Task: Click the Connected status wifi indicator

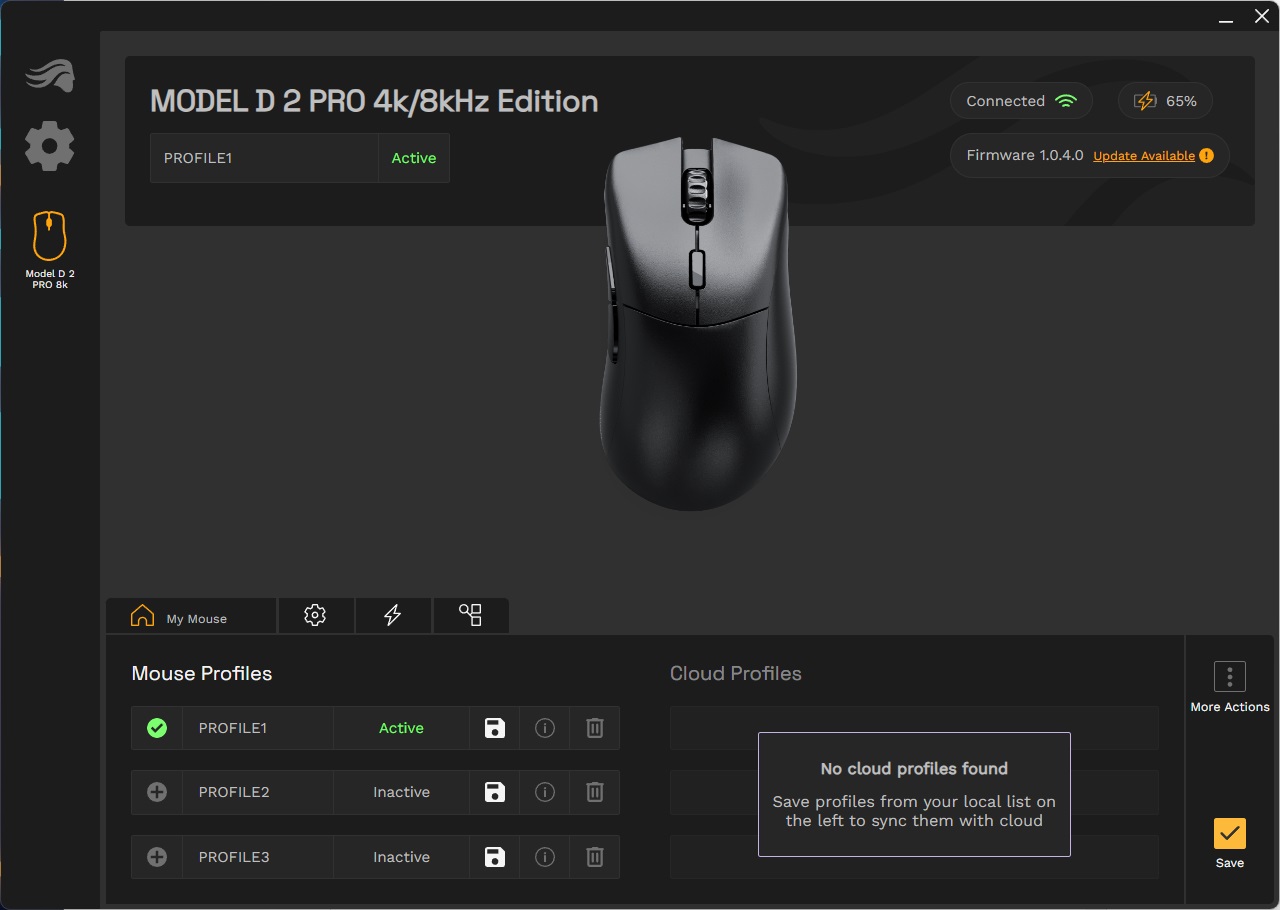Action: point(1020,101)
